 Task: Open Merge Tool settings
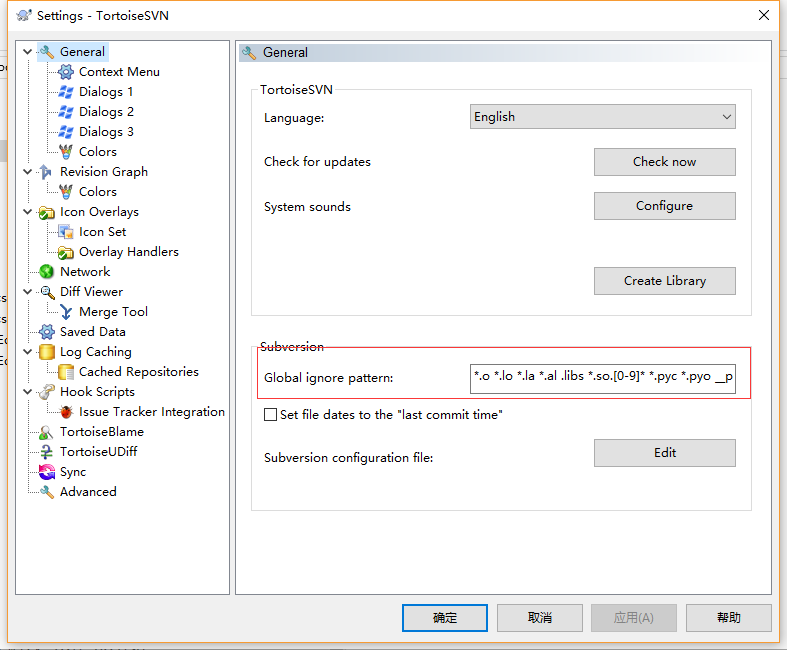click(x=113, y=312)
